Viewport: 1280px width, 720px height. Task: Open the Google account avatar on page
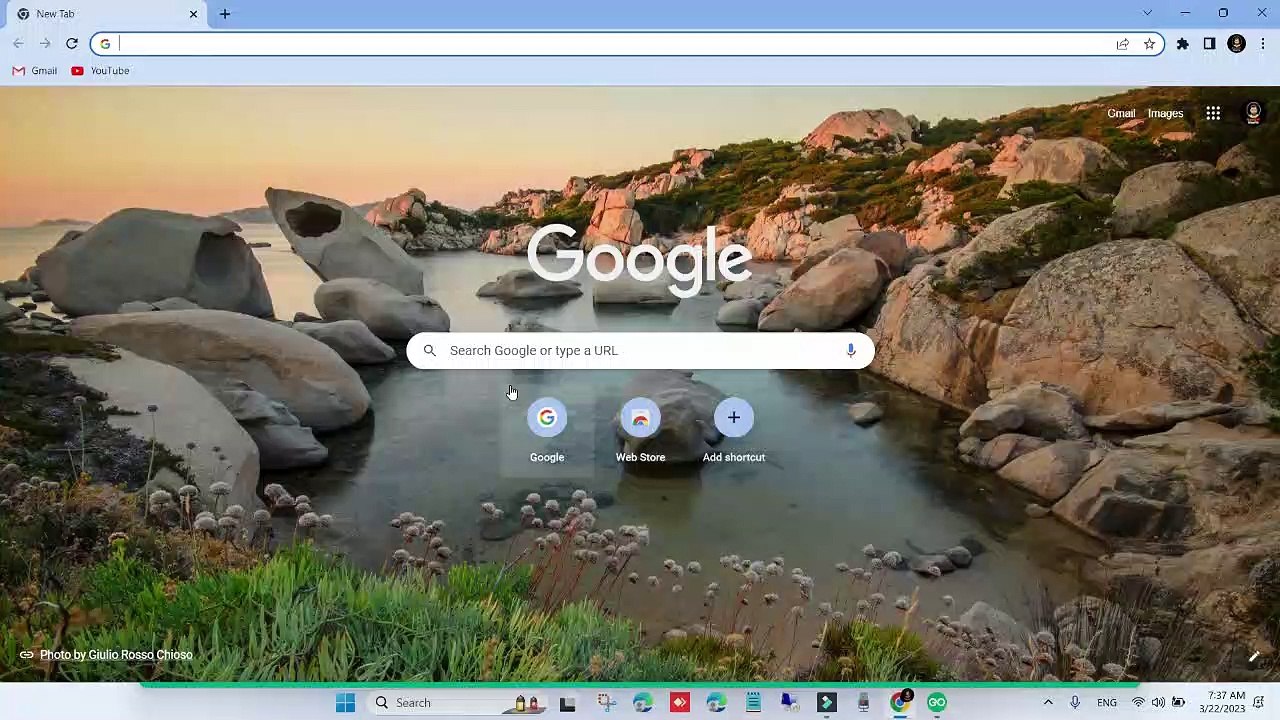(x=1253, y=114)
